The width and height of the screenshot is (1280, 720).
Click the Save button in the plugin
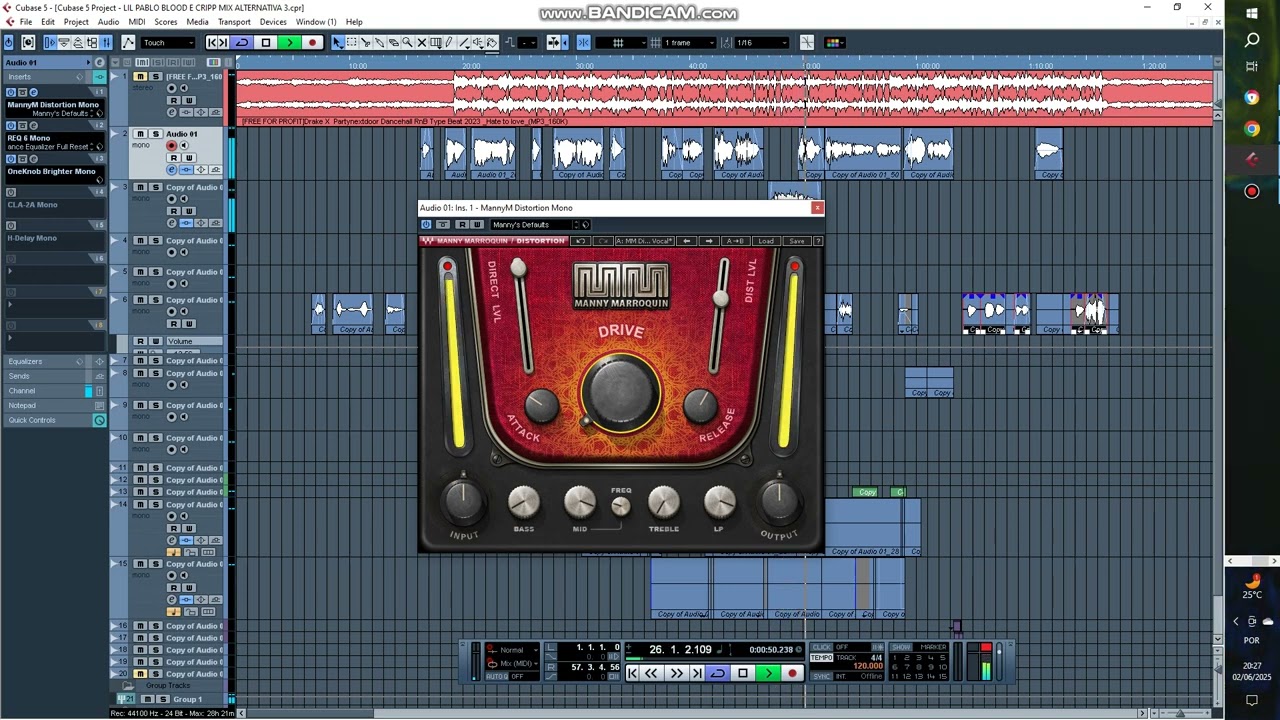point(796,241)
